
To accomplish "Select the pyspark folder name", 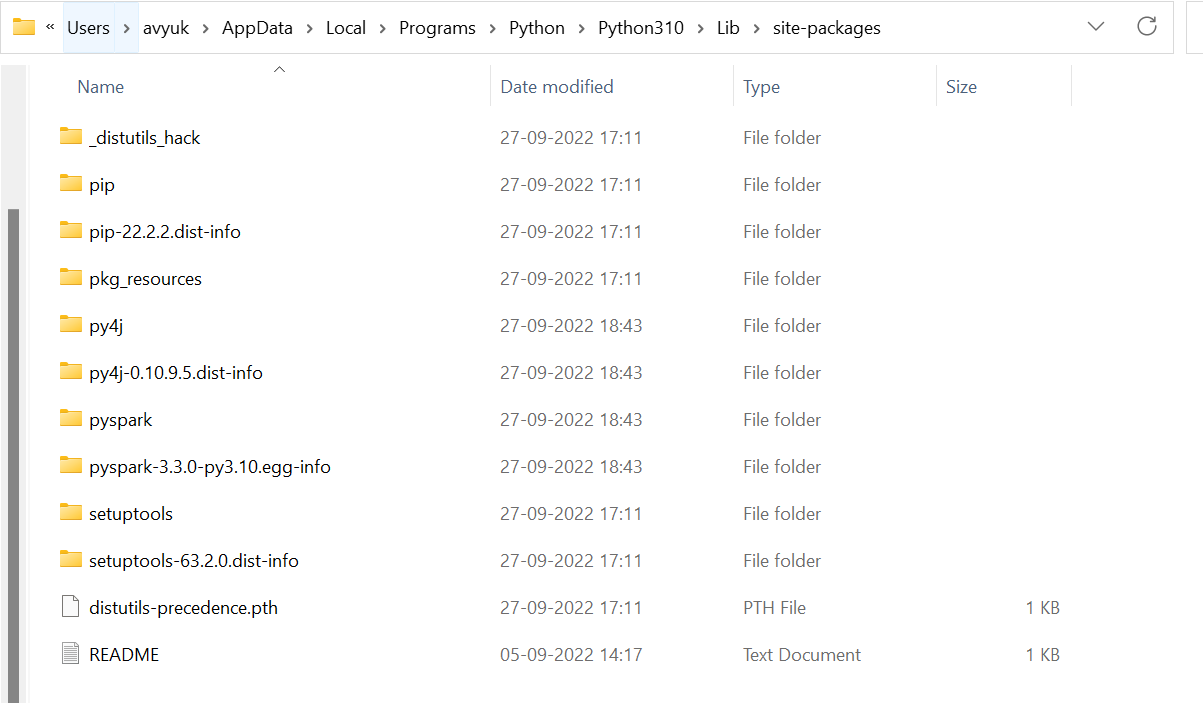I will coord(120,419).
